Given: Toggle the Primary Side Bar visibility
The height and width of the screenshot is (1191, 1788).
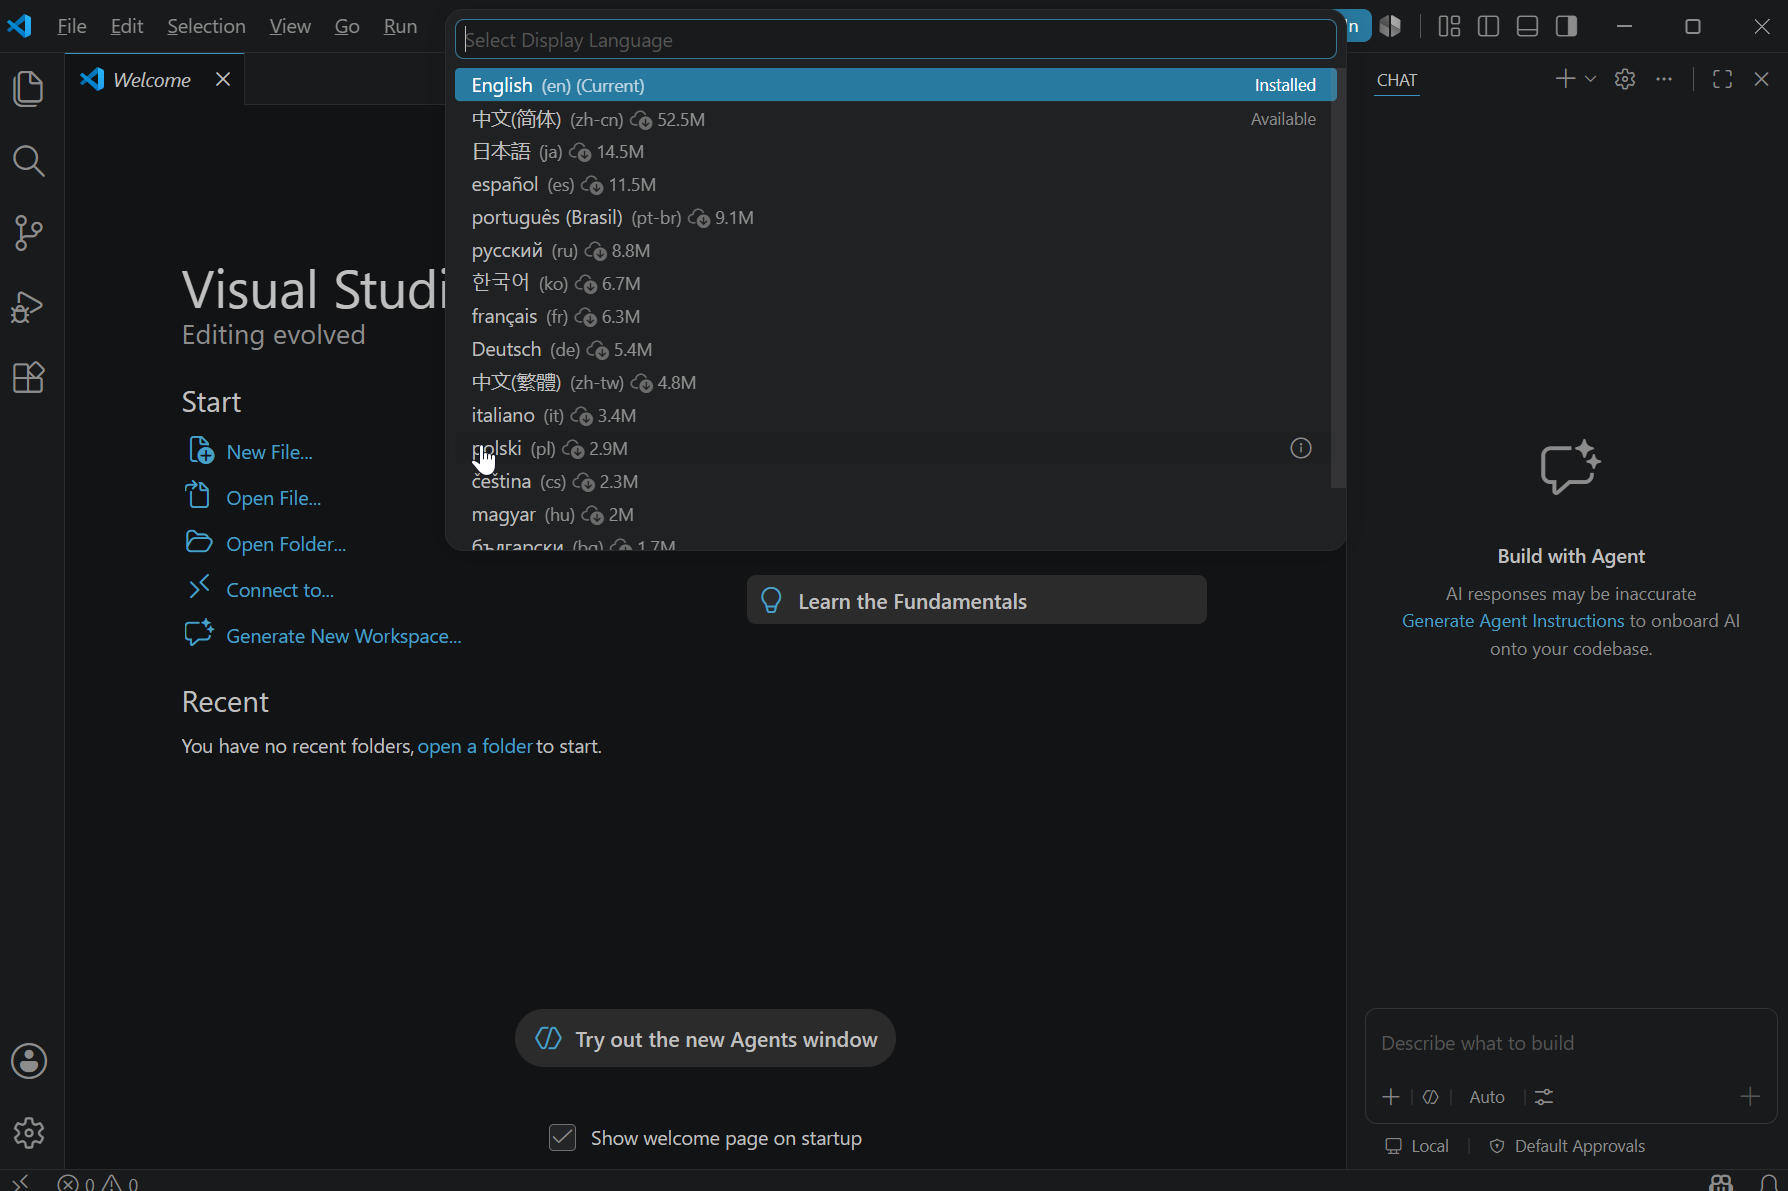Looking at the screenshot, I should tap(1488, 27).
